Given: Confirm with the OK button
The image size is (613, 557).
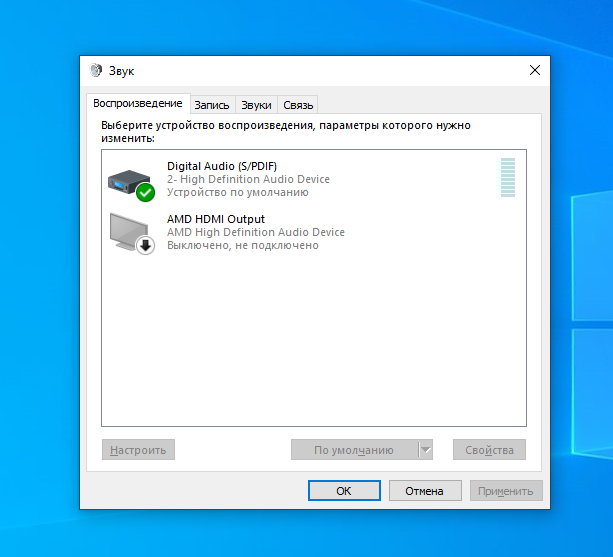Looking at the screenshot, I should click(x=344, y=491).
